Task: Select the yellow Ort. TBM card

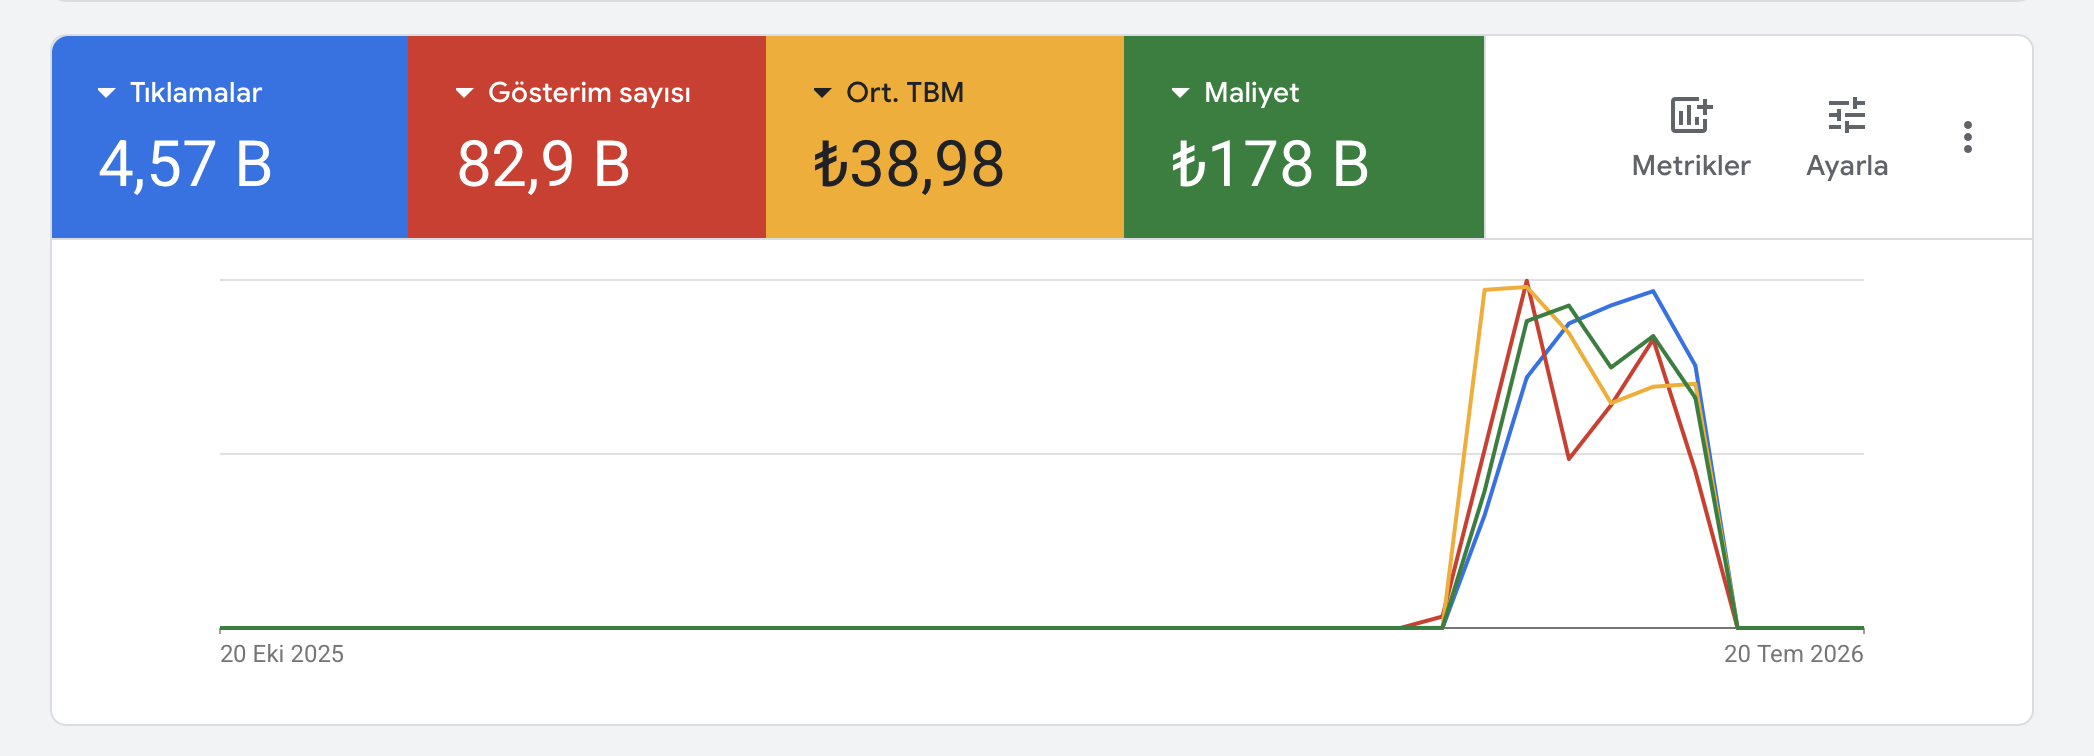Action: point(945,137)
